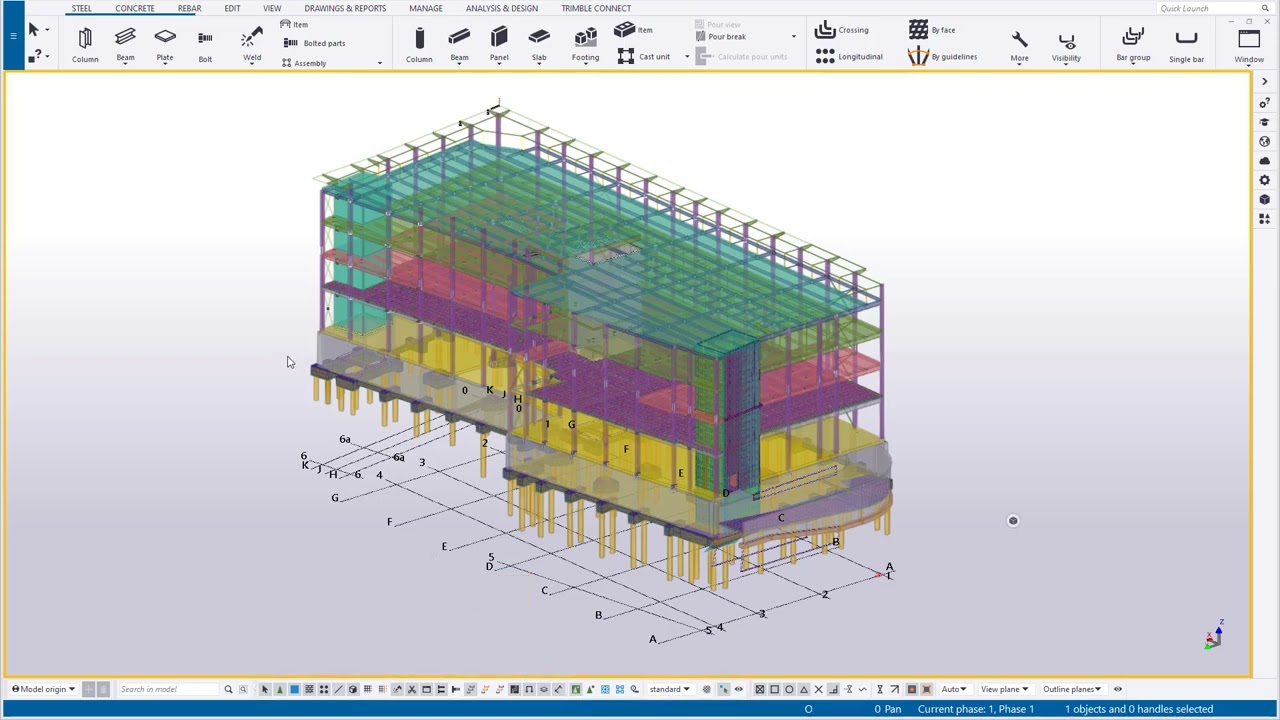Click the concrete Item command
Image resolution: width=1280 pixels, height=720 pixels.
(634, 29)
